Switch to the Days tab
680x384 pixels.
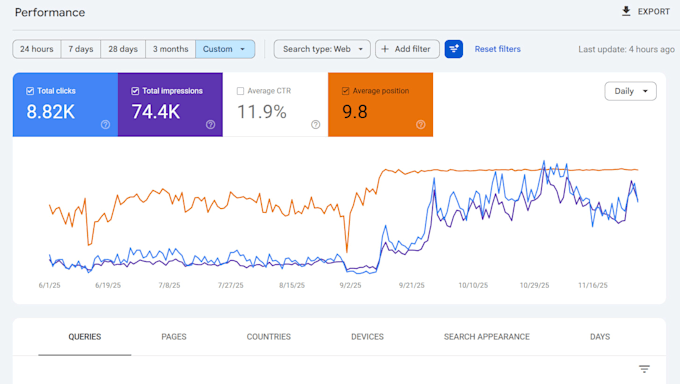pyautogui.click(x=600, y=337)
